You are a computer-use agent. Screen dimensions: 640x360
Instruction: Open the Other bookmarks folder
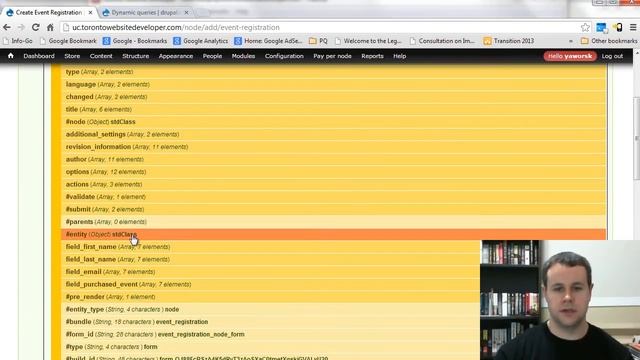[609, 41]
